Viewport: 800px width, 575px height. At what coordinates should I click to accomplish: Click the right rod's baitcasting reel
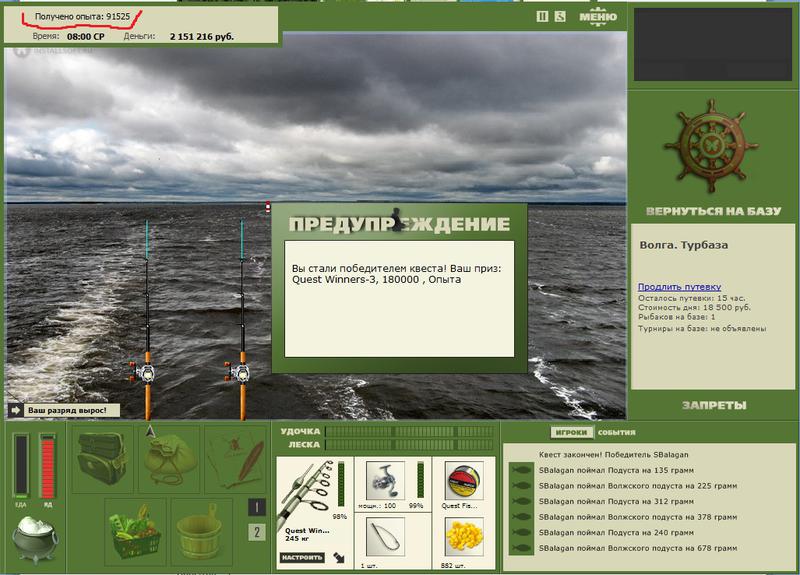pos(237,373)
